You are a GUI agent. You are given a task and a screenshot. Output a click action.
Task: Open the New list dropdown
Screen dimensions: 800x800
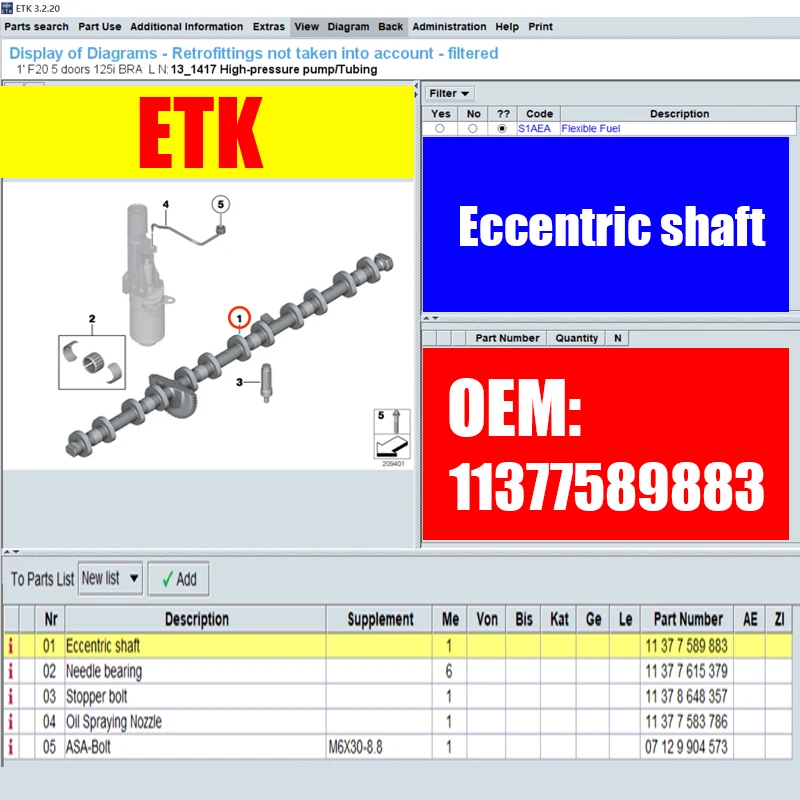click(x=110, y=579)
